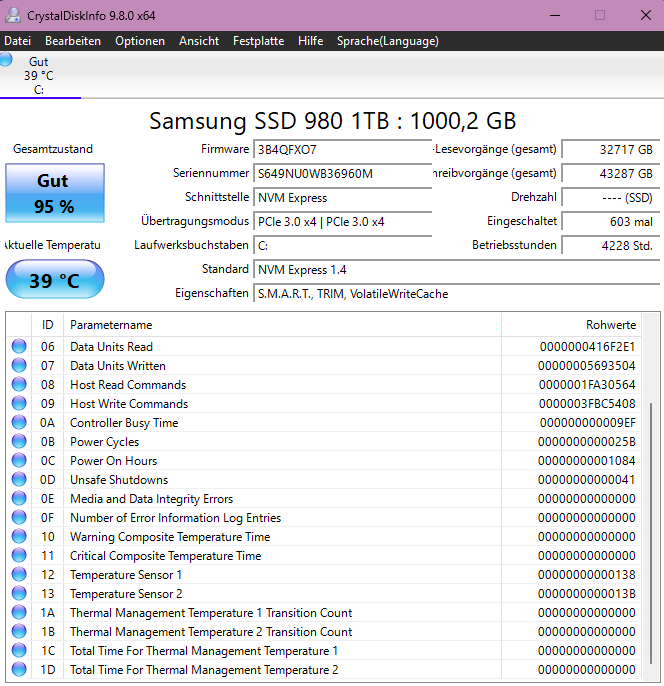Click raw value 000000000013B
The height and width of the screenshot is (686, 664).
tap(587, 594)
